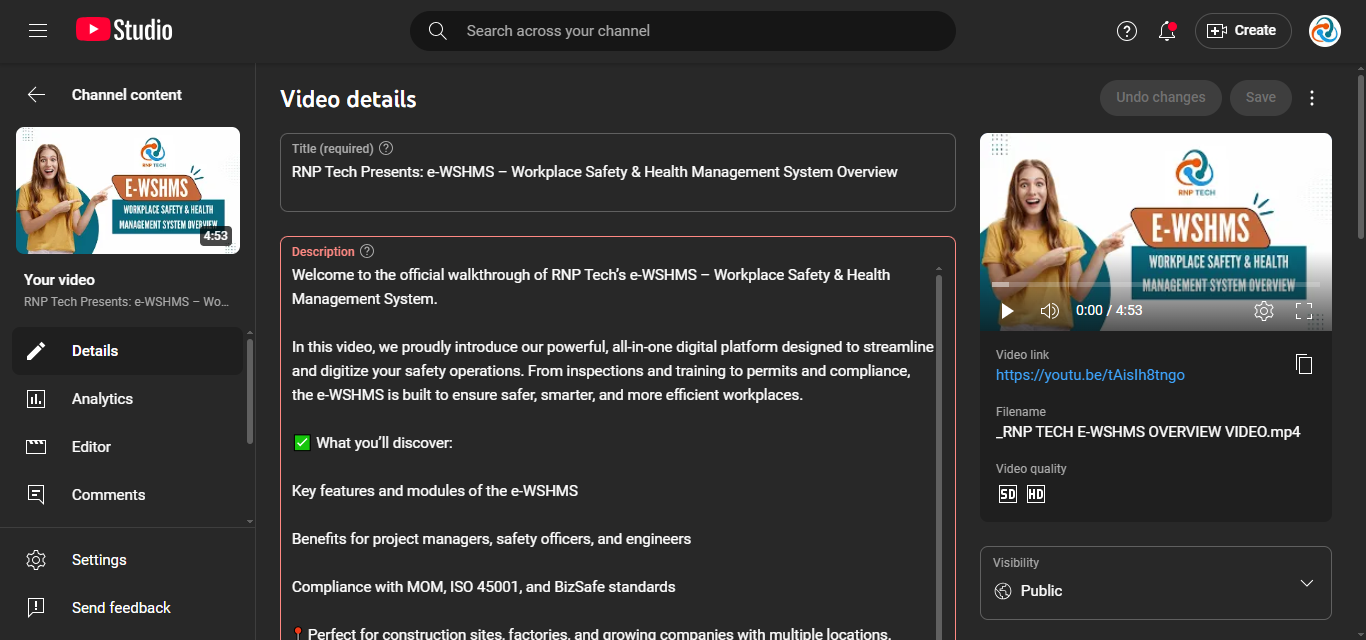Expand the Visibility dropdown
The width and height of the screenshot is (1366, 640).
click(1306, 583)
